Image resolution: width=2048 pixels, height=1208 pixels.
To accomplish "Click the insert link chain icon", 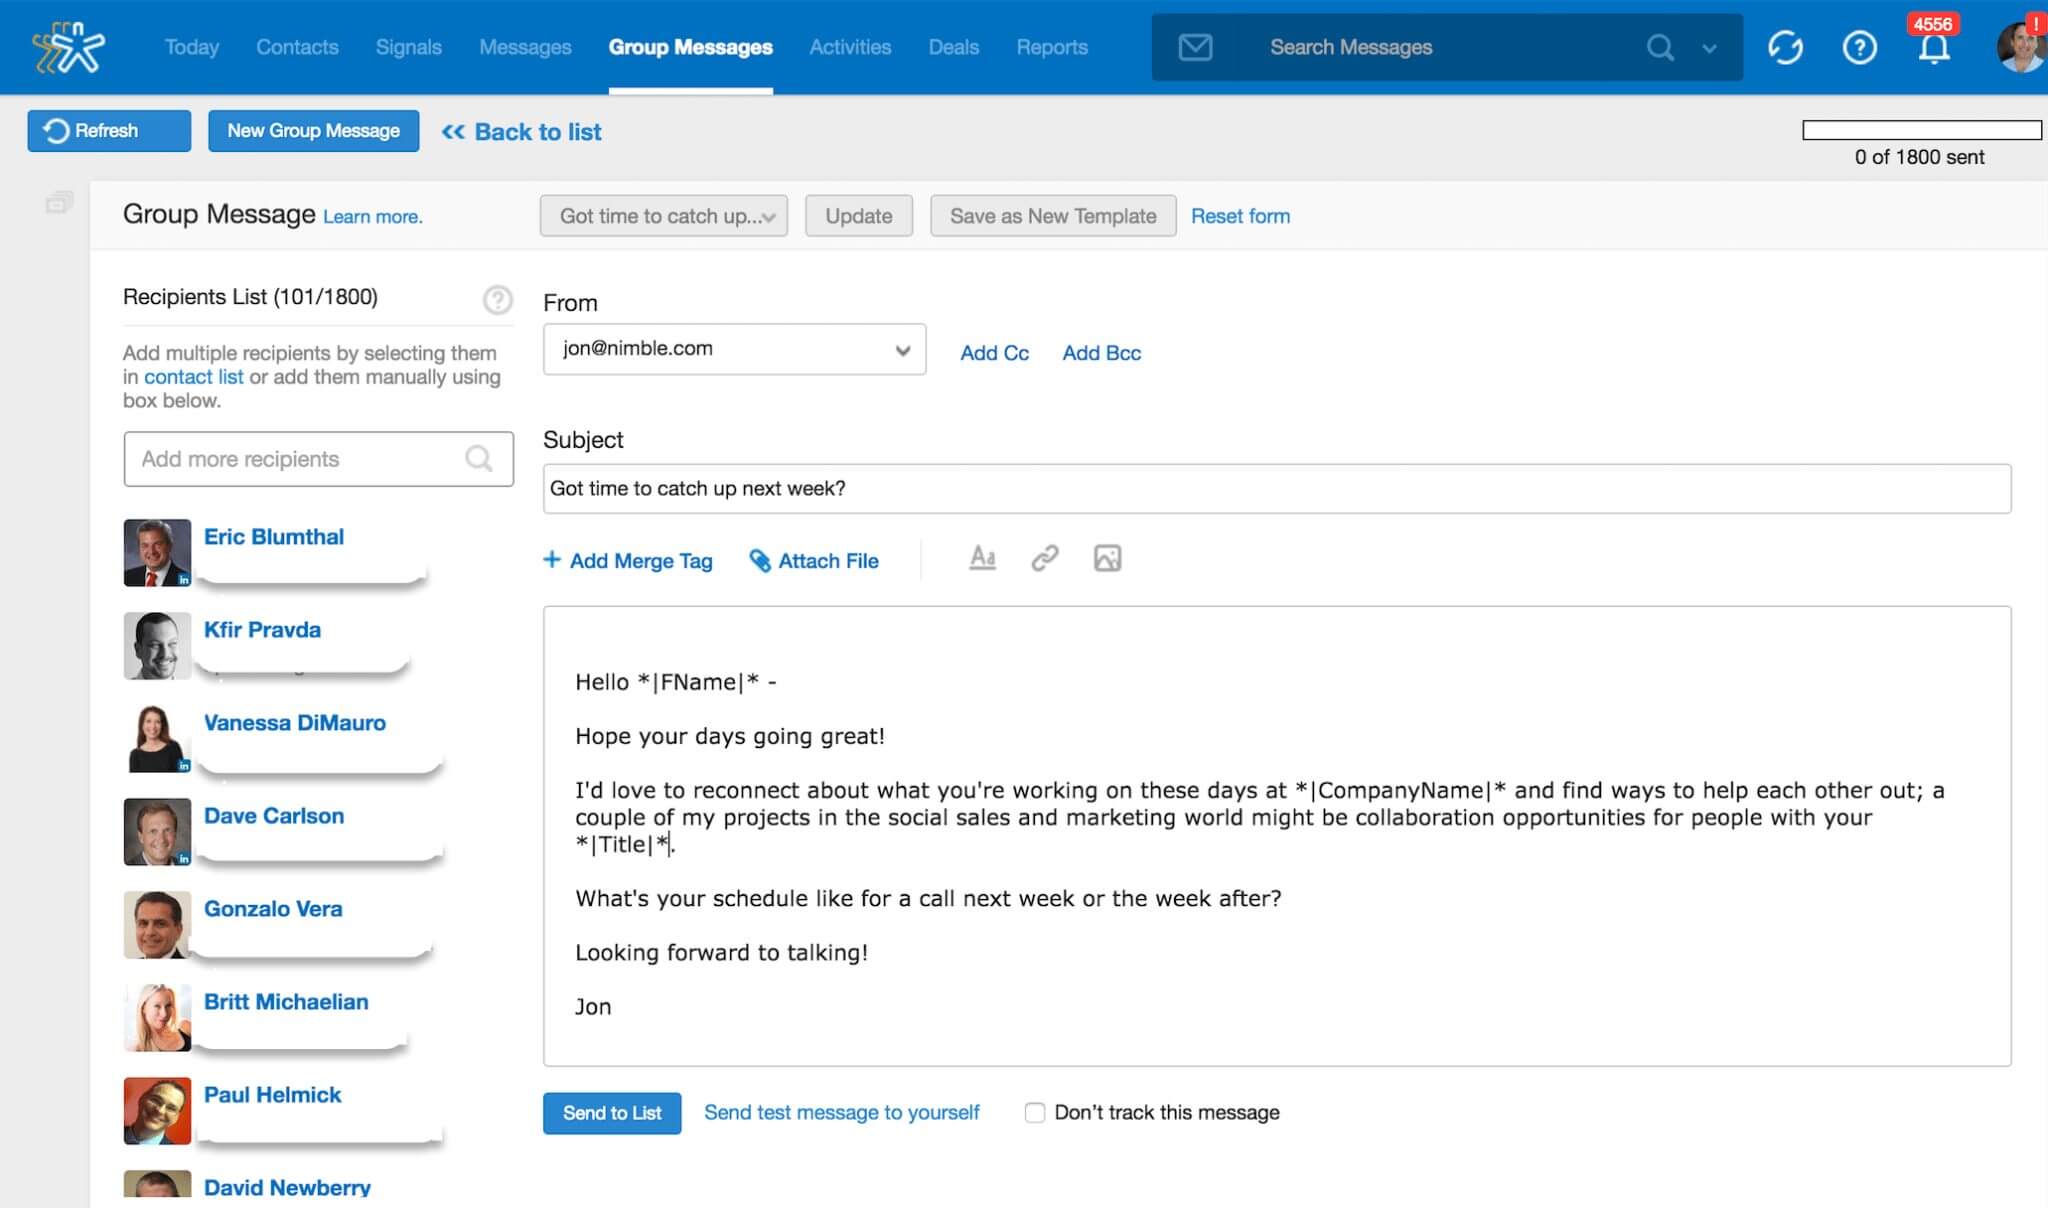I will pos(1044,558).
